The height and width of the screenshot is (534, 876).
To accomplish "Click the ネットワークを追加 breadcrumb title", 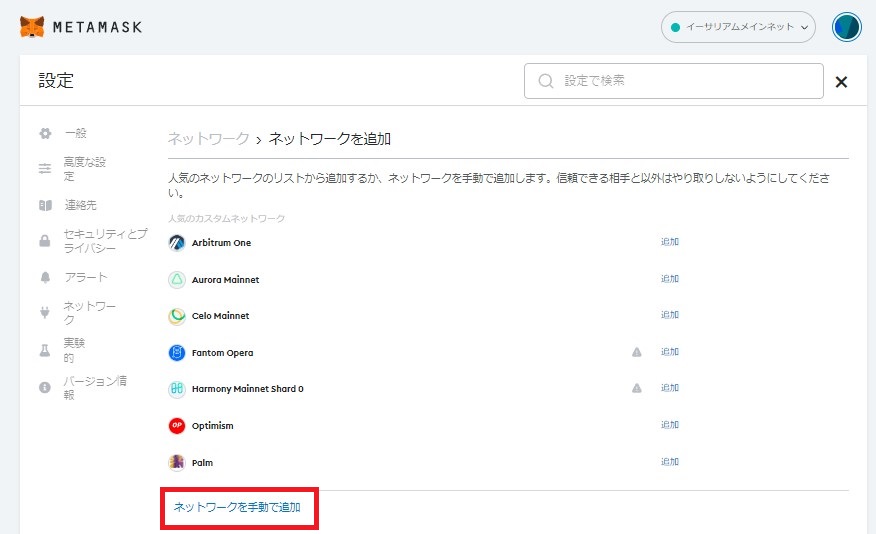I will 330,139.
